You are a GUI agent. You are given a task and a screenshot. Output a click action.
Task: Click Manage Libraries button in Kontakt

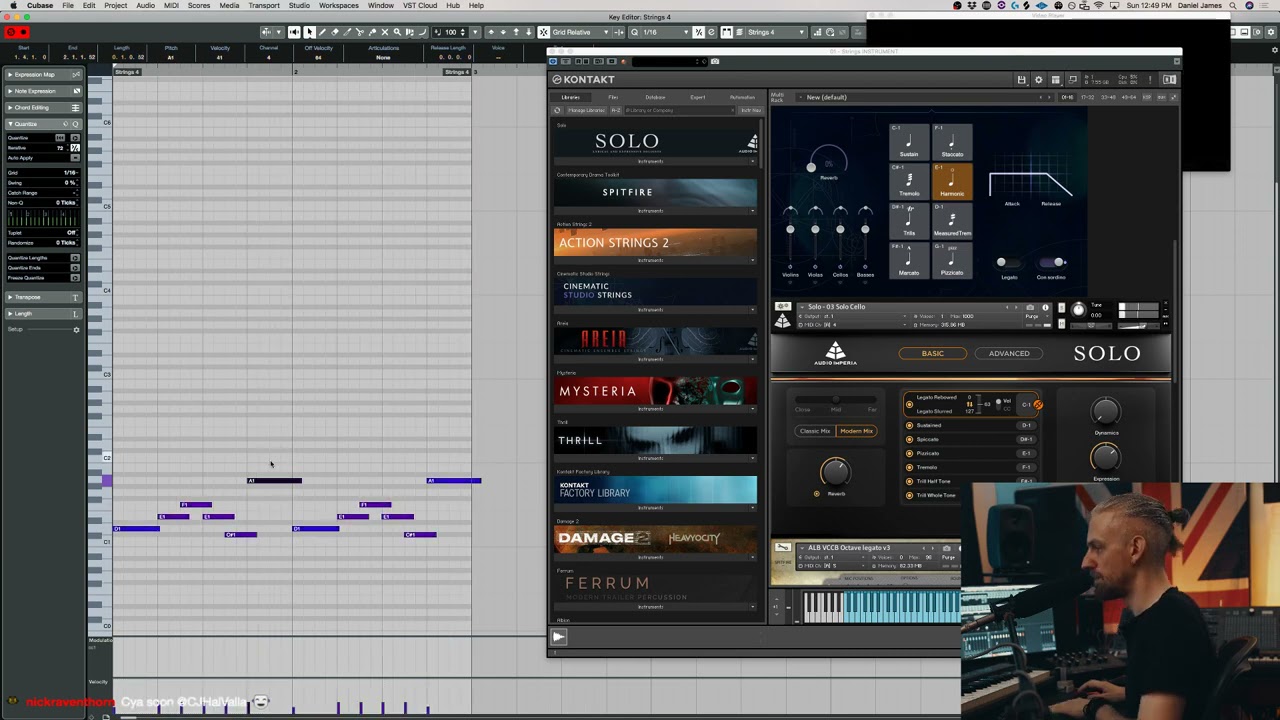point(586,110)
